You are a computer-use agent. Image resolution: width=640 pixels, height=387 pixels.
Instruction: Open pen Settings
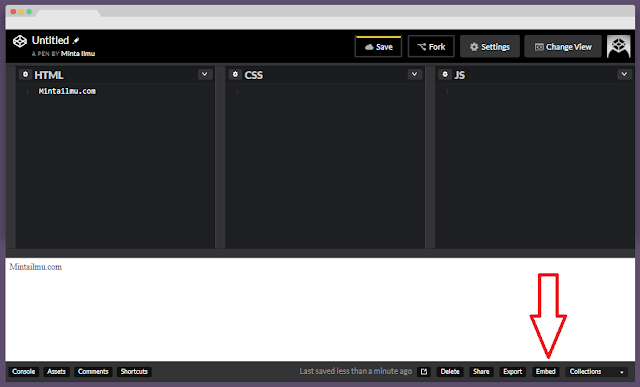point(490,47)
